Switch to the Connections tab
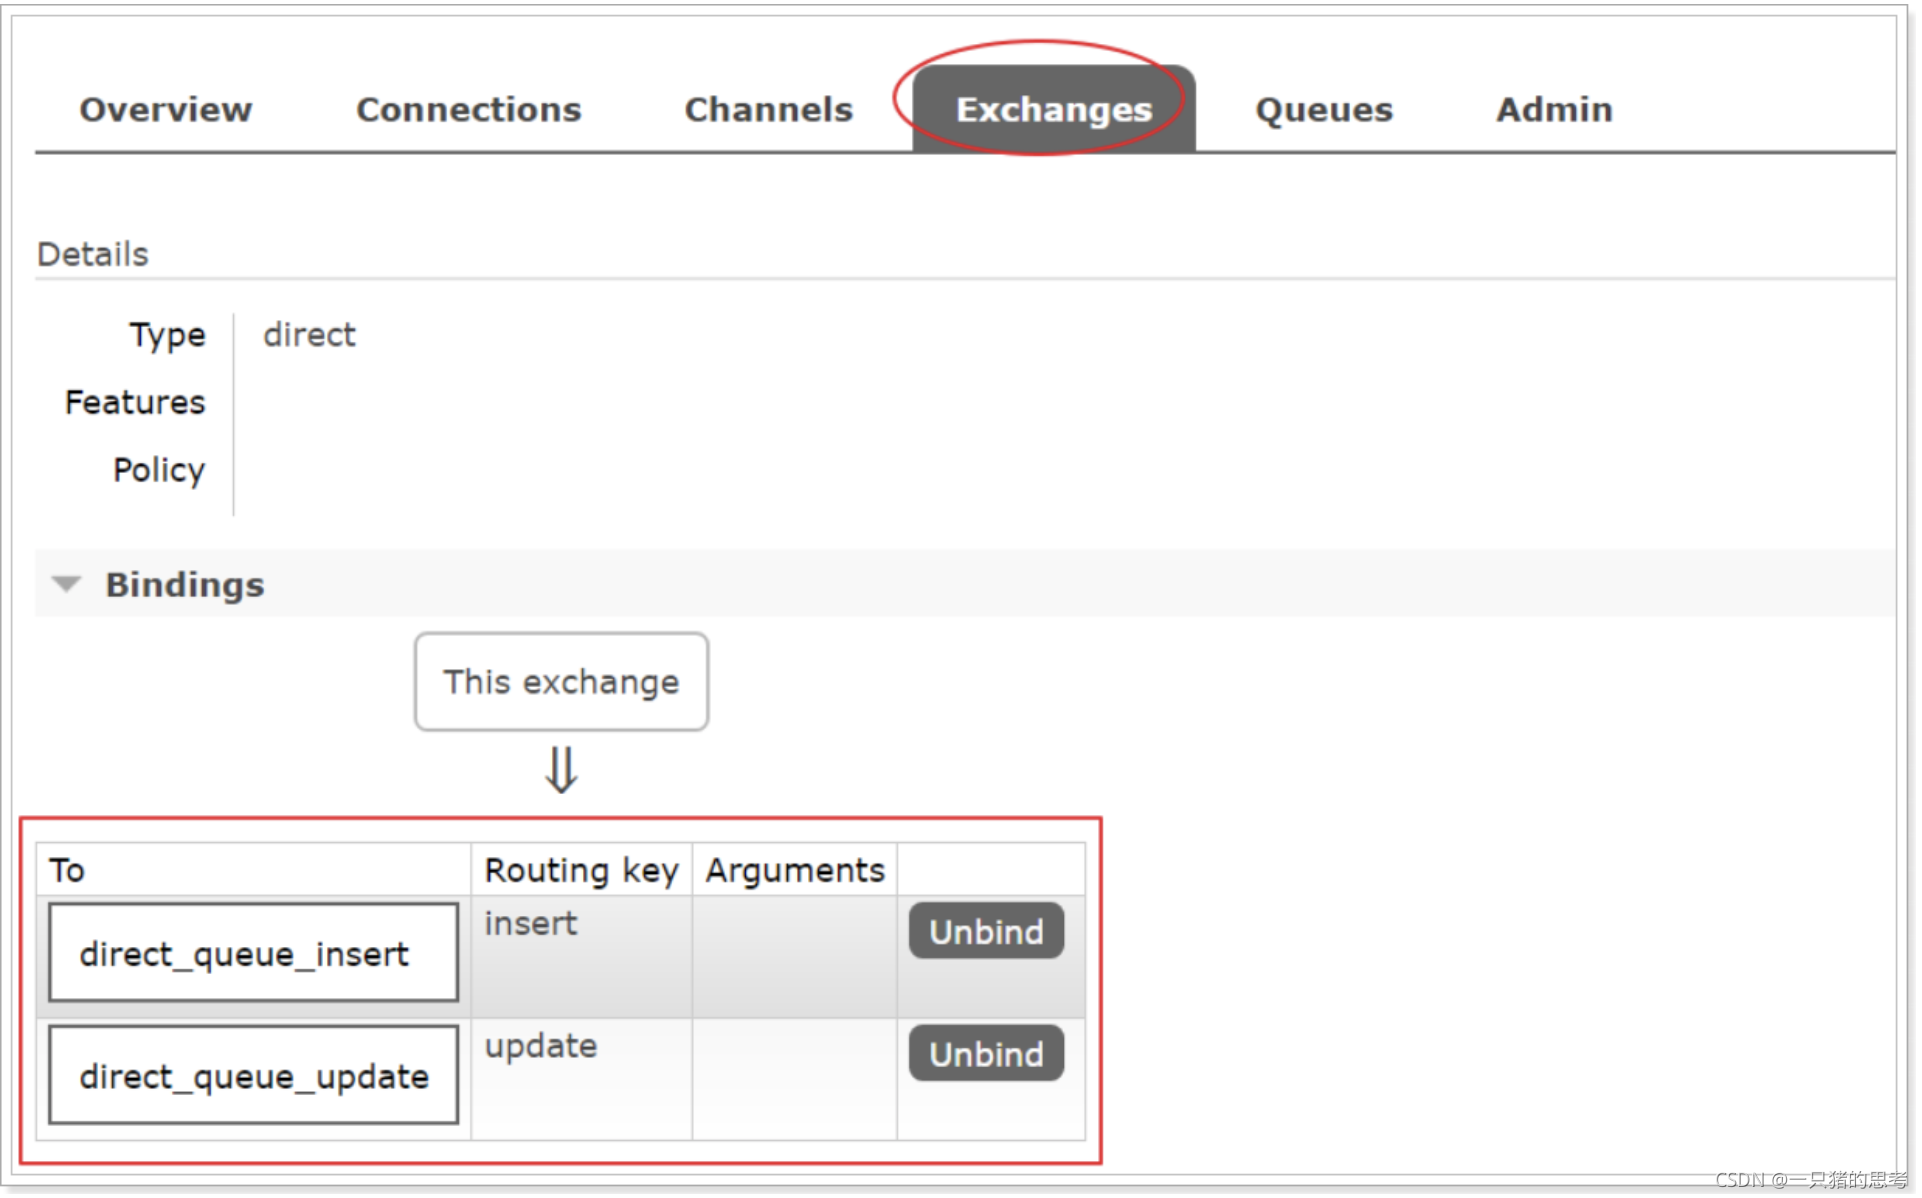 point(468,109)
